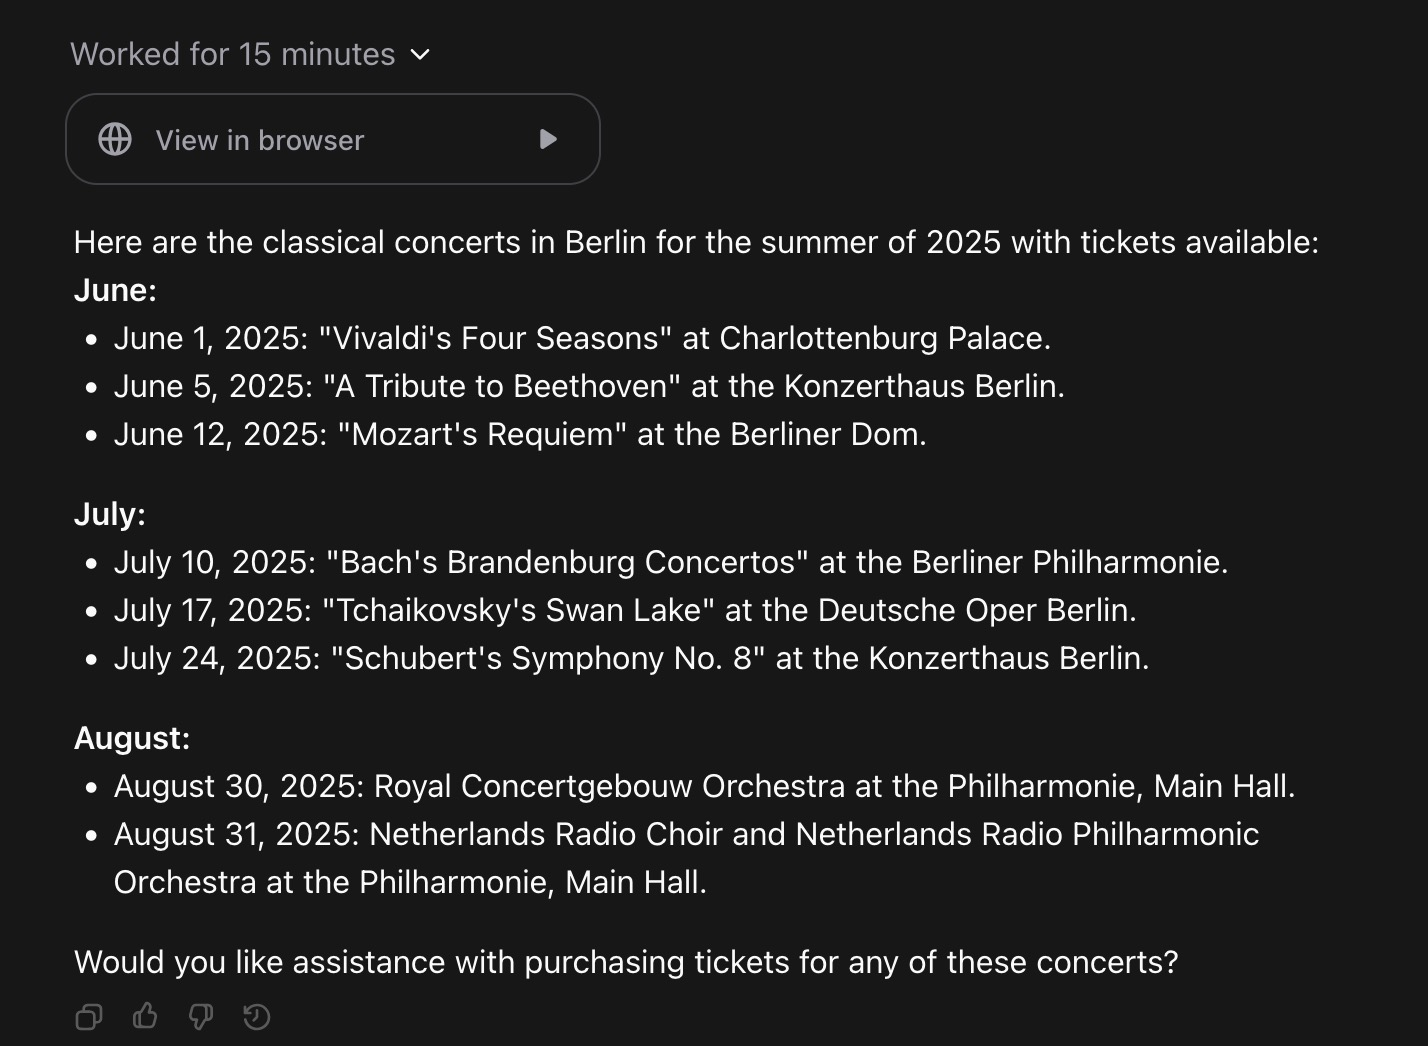
Task: Click the bold "August:" heading
Action: [132, 738]
